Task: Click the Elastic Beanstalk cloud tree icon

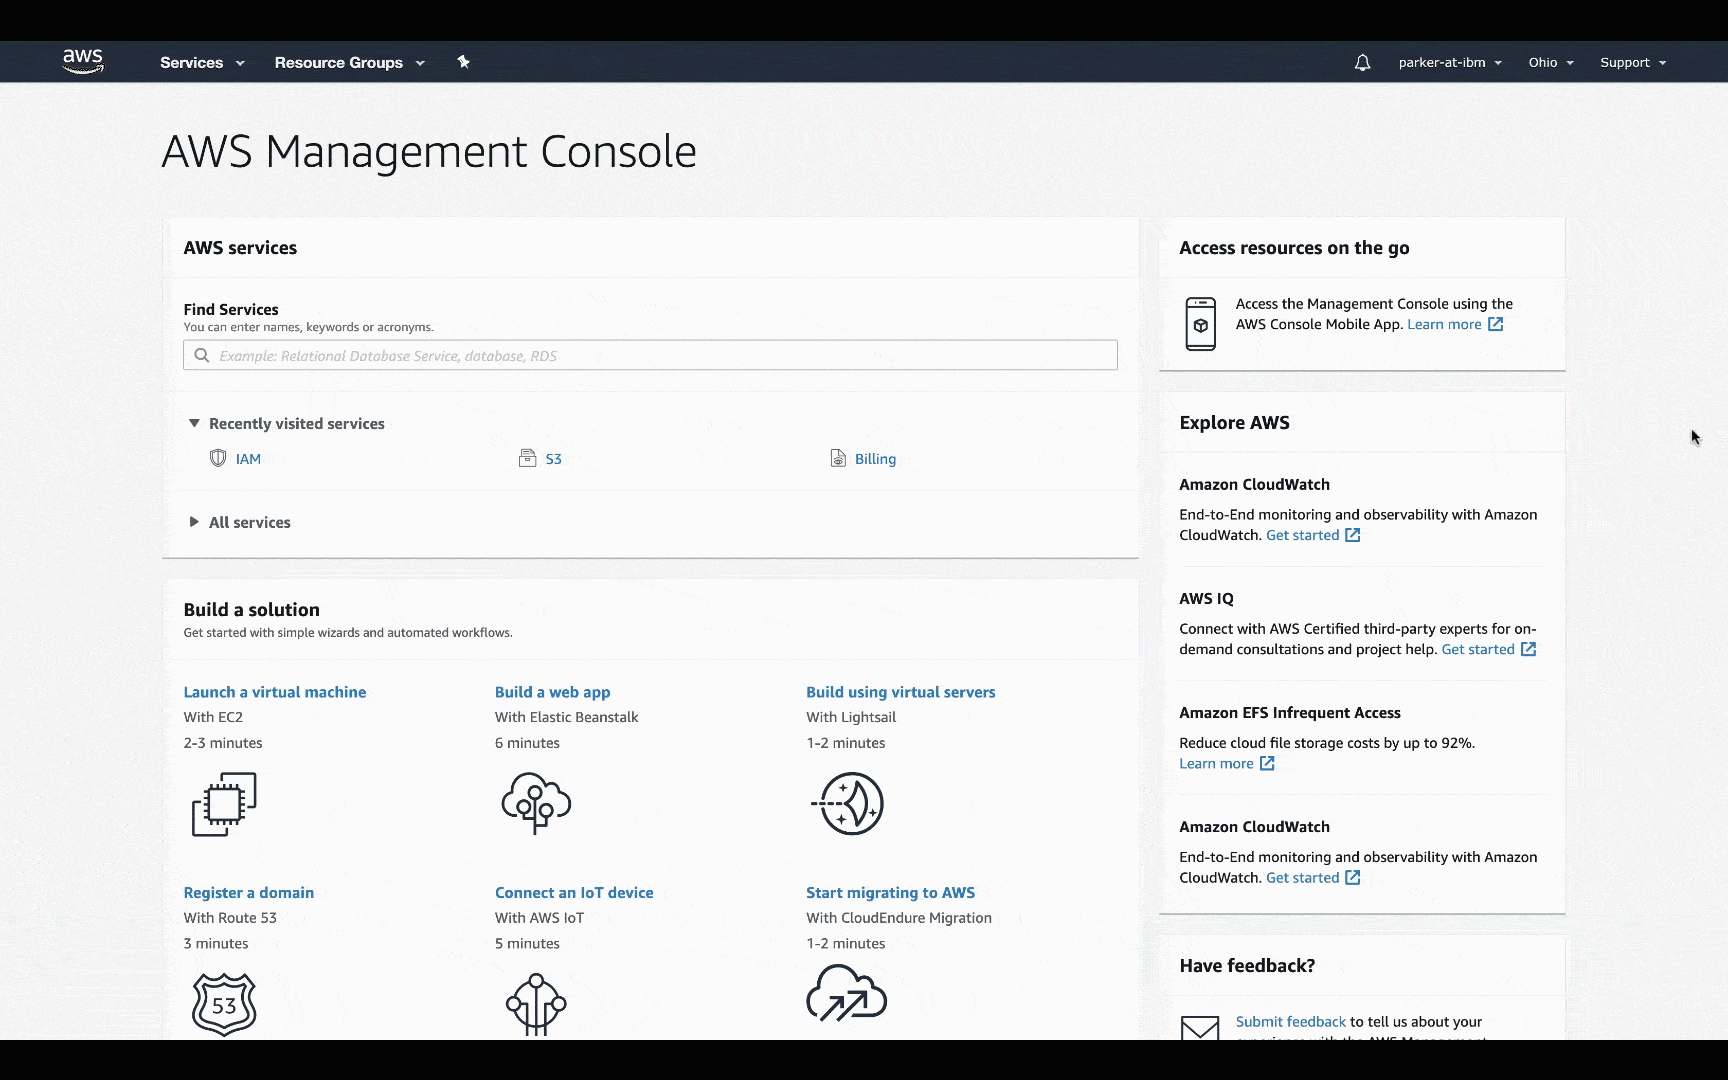Action: point(536,803)
